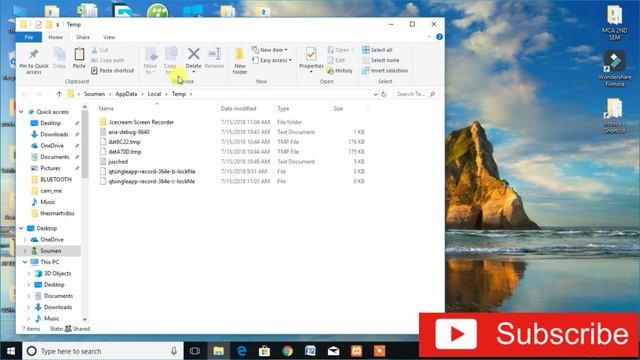Viewport: 640px width, 360px height.
Task: Click the Up one level arrow
Action: point(59,94)
